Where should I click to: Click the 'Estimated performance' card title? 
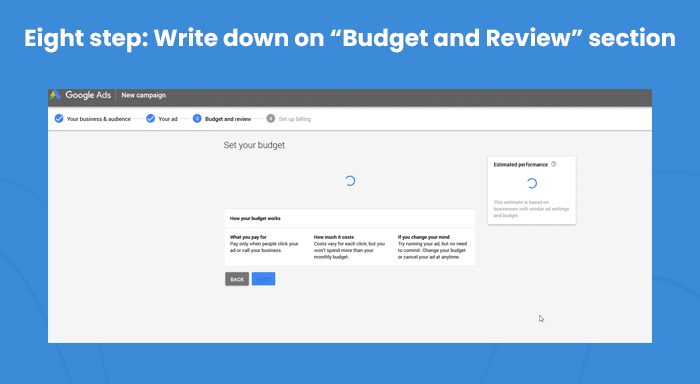[521, 164]
